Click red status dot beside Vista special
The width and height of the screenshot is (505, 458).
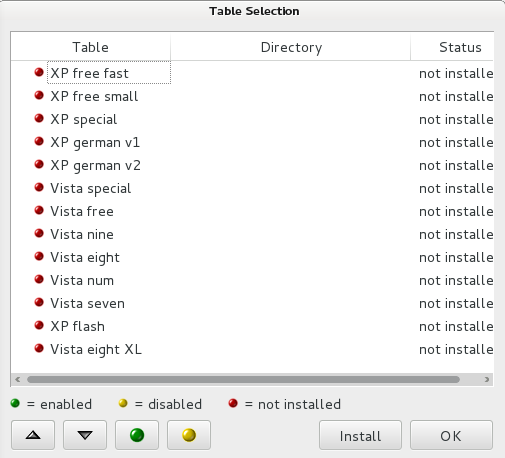pyautogui.click(x=39, y=187)
